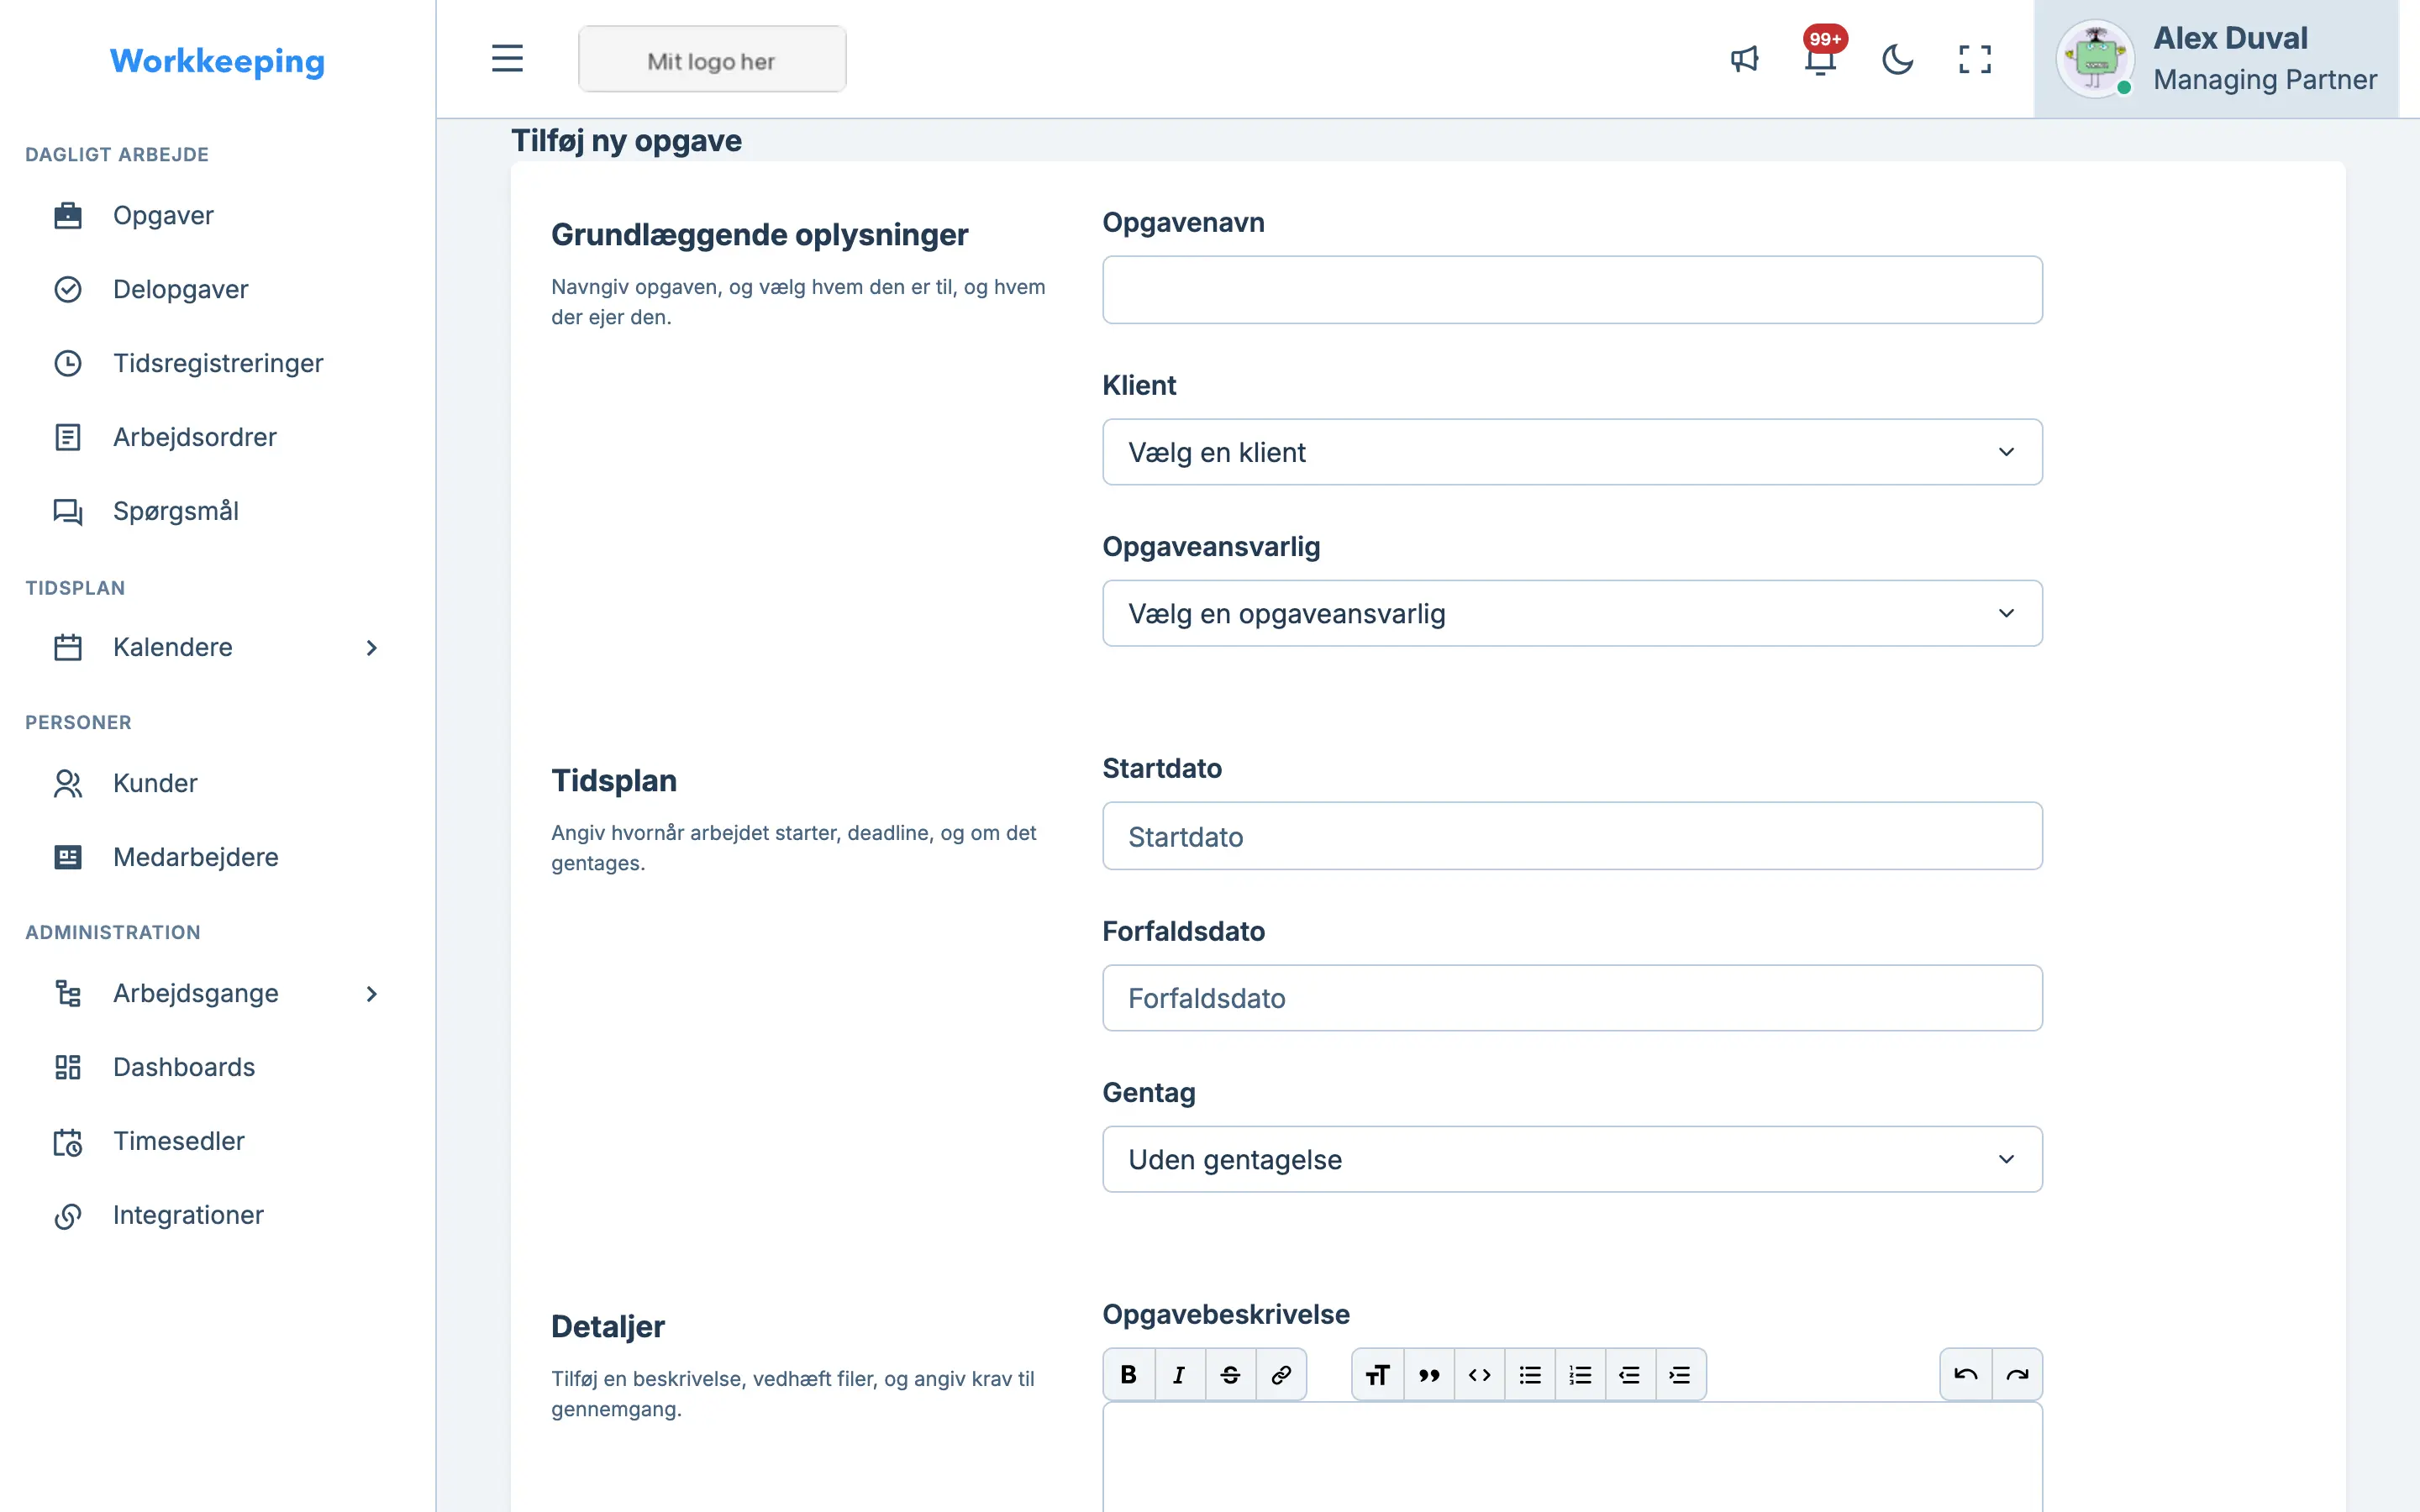Create a numbered list in description
The image size is (2420, 1512).
tap(1580, 1374)
